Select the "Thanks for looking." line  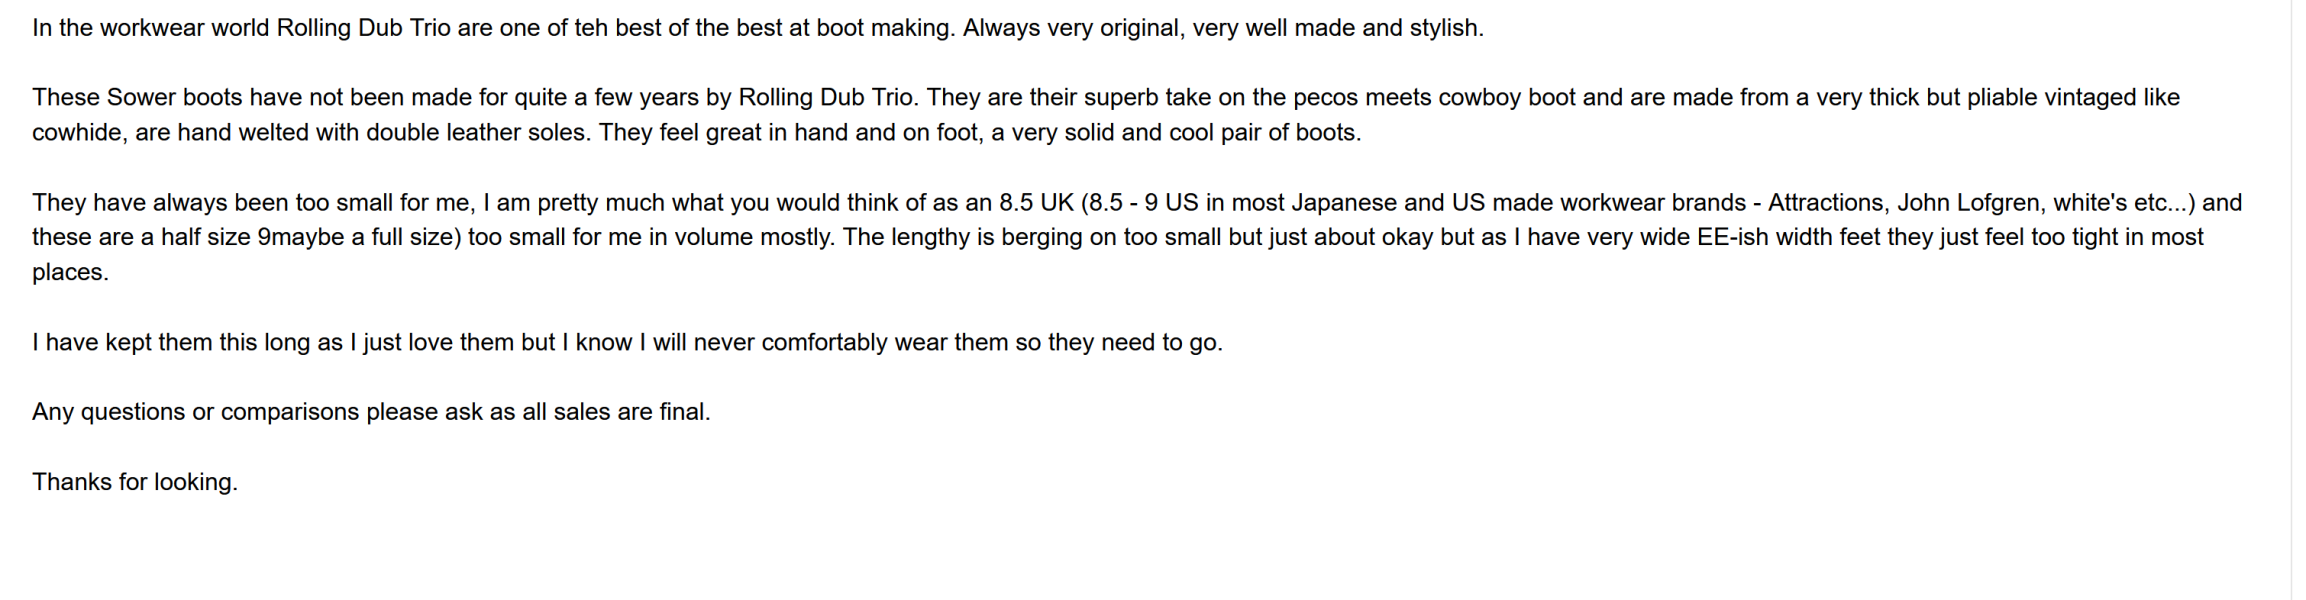pos(135,482)
